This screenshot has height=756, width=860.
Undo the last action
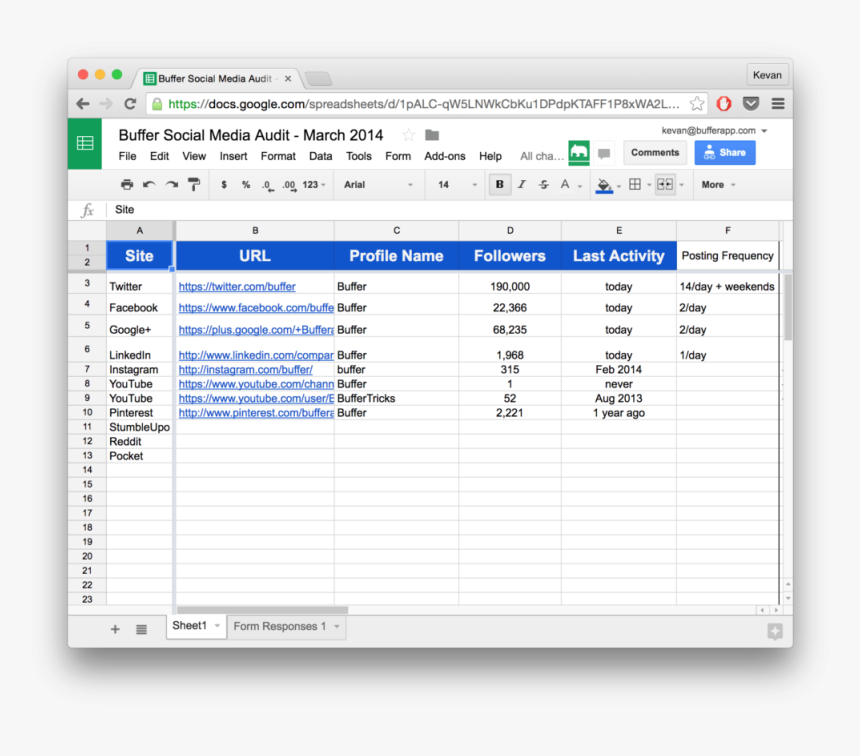pos(149,185)
